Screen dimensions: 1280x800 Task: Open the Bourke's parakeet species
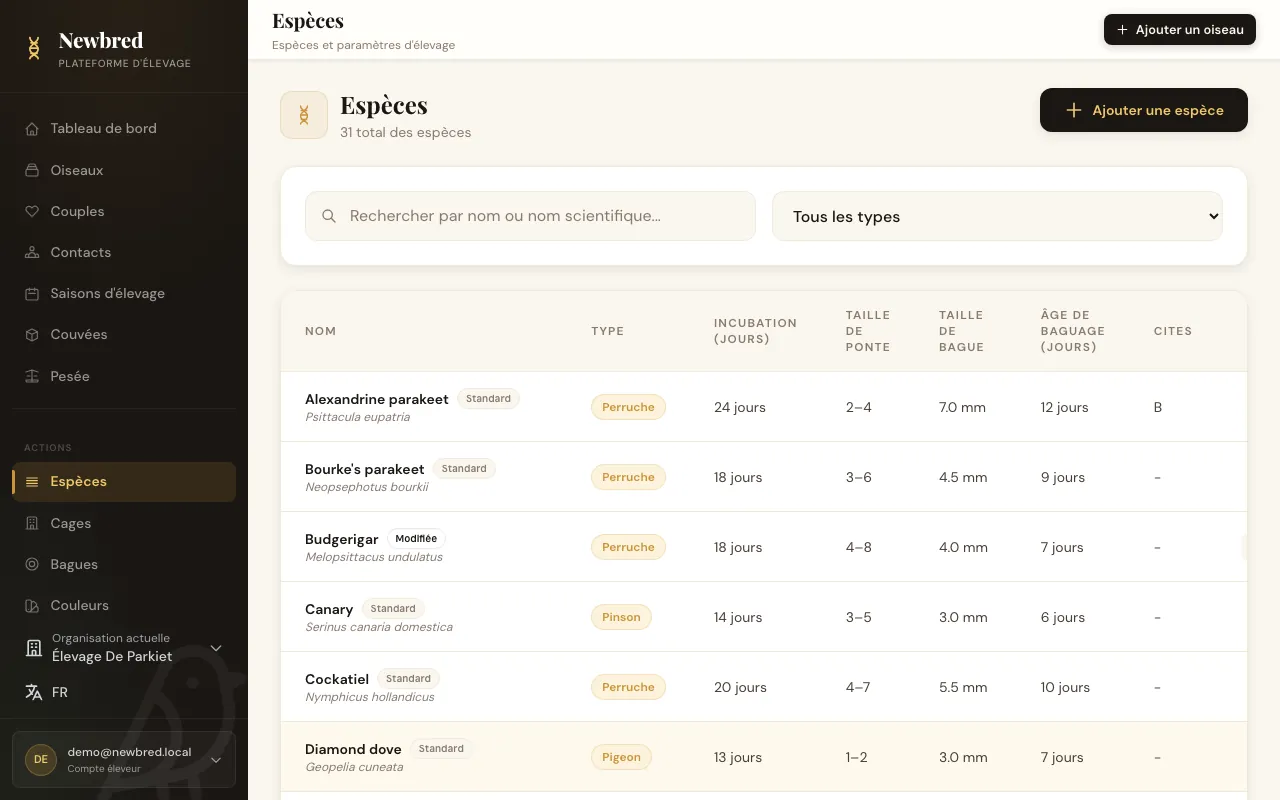tap(365, 469)
